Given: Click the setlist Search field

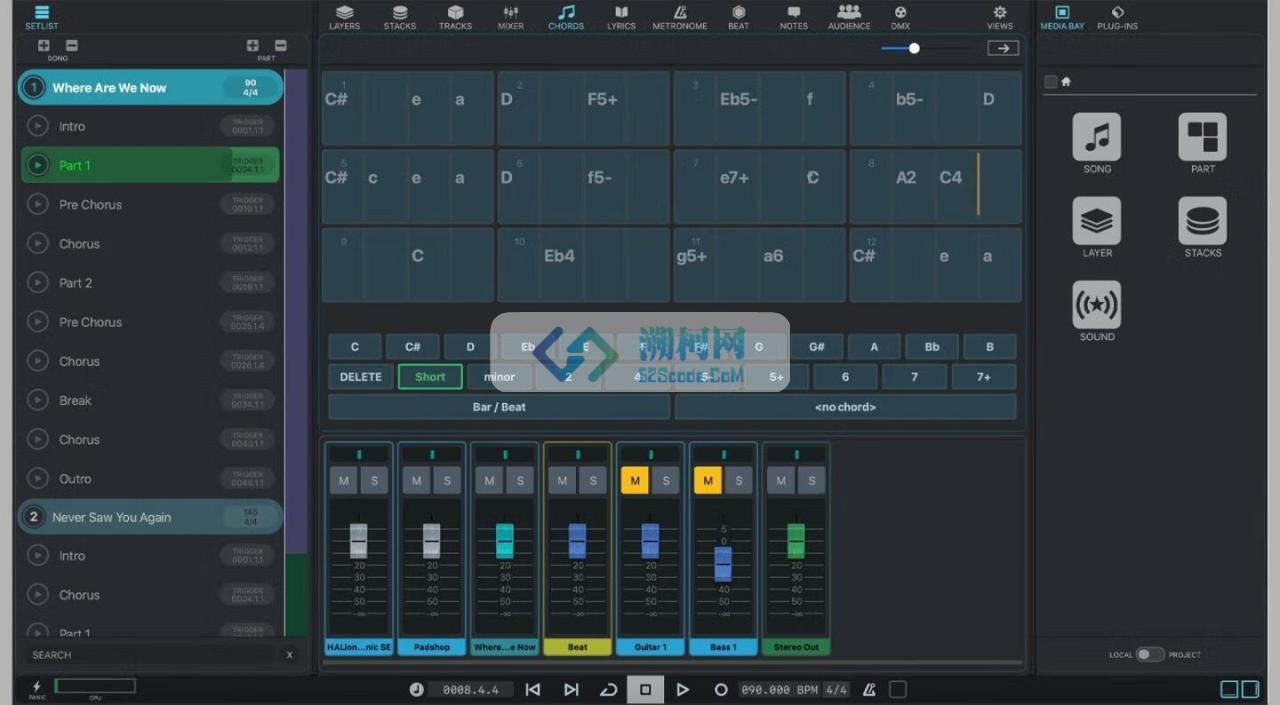Looking at the screenshot, I should coord(150,655).
